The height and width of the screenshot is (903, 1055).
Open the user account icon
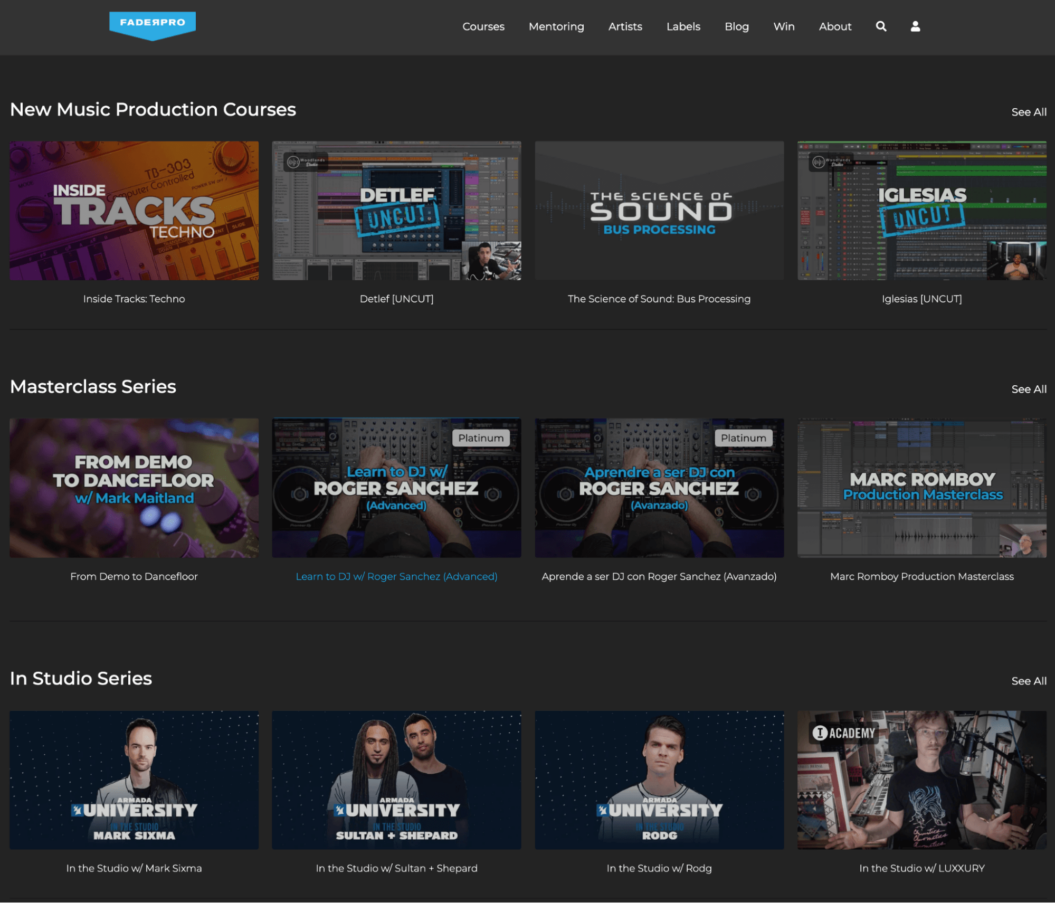915,26
